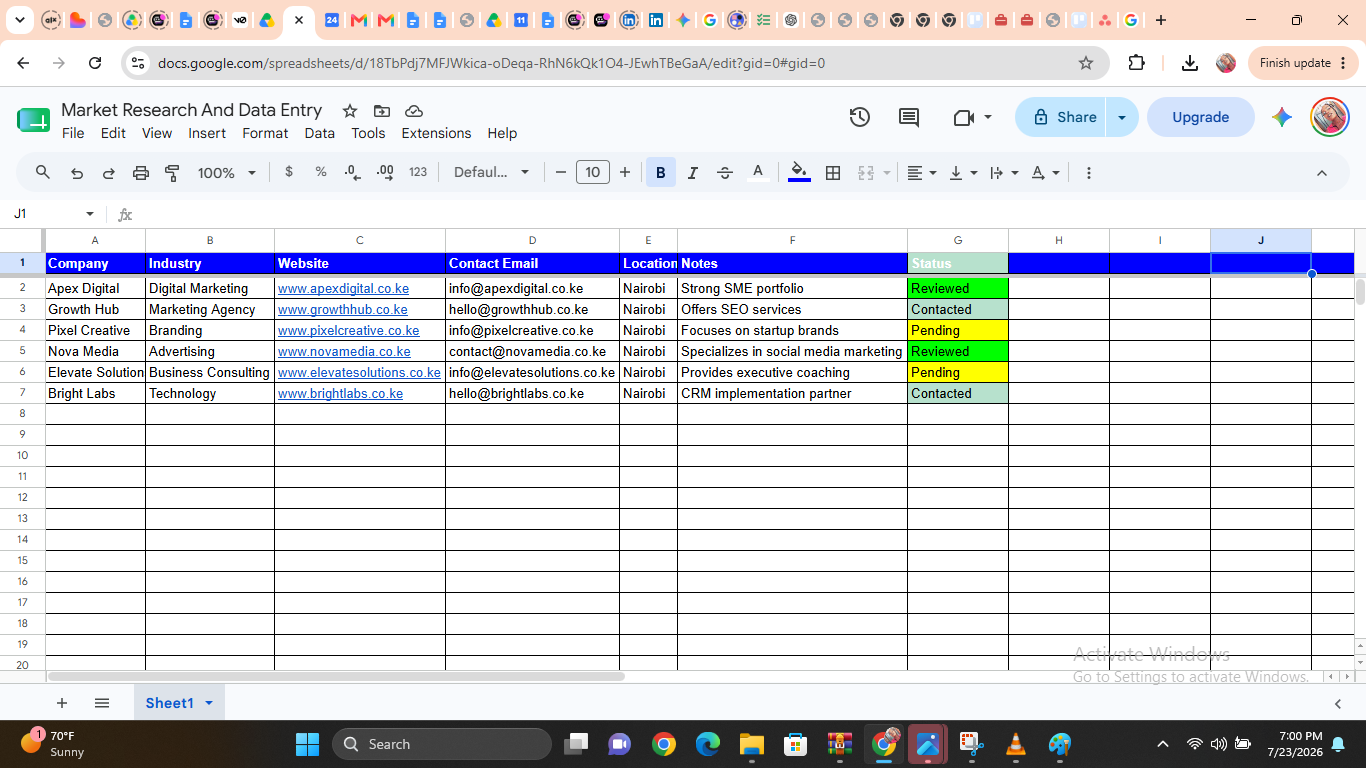The height and width of the screenshot is (768, 1366).
Task: Open the Gemini sparkle icon
Action: pyautogui.click(x=1282, y=117)
